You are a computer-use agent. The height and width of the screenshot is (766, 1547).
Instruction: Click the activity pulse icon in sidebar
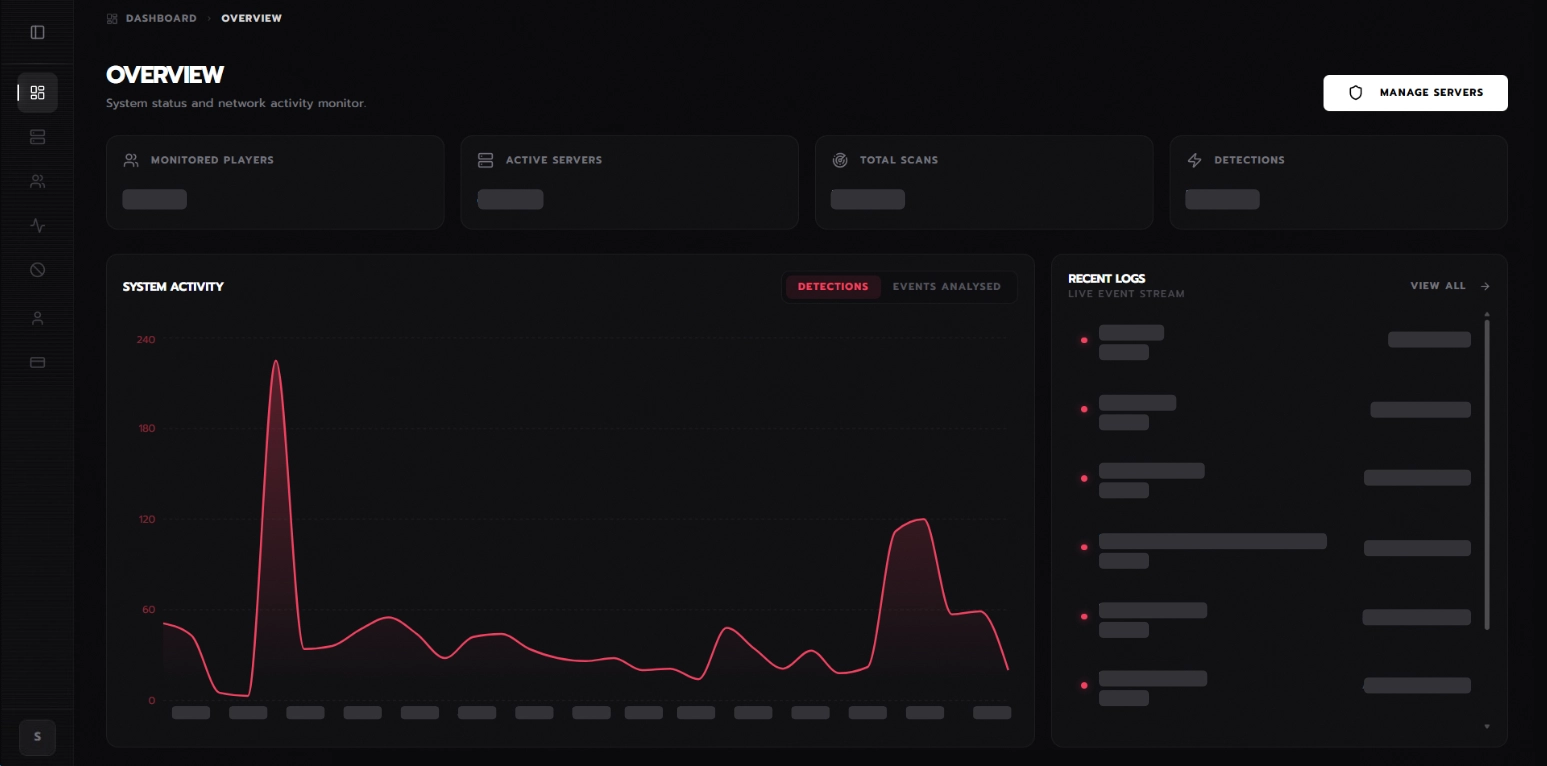[x=37, y=225]
